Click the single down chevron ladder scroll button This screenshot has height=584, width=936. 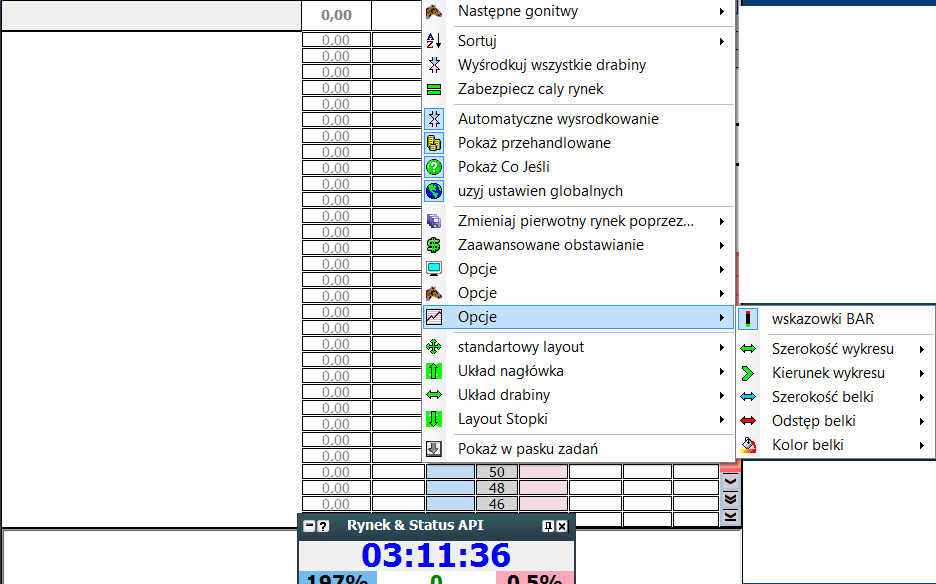(x=731, y=481)
